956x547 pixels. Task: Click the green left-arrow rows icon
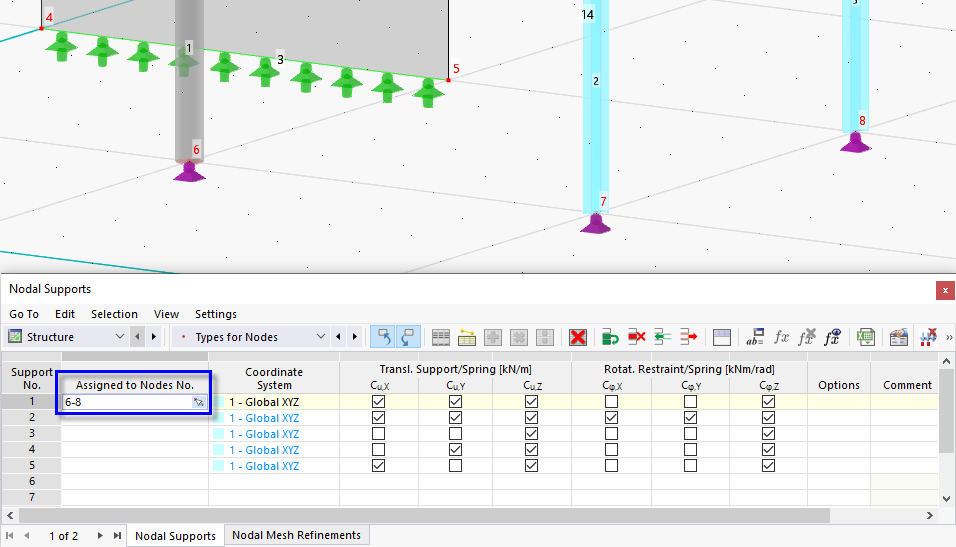(662, 337)
